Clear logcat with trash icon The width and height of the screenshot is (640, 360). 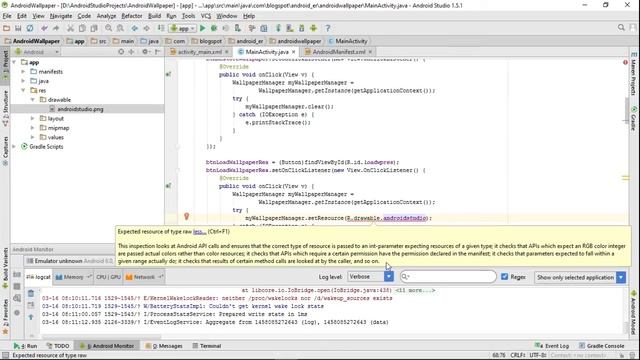(x=31, y=293)
